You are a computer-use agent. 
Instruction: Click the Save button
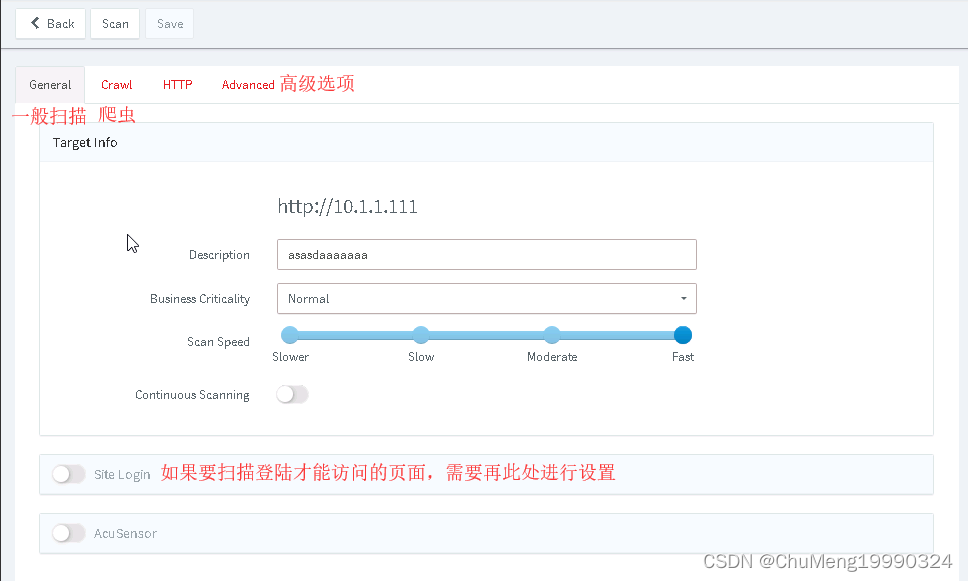tap(170, 23)
